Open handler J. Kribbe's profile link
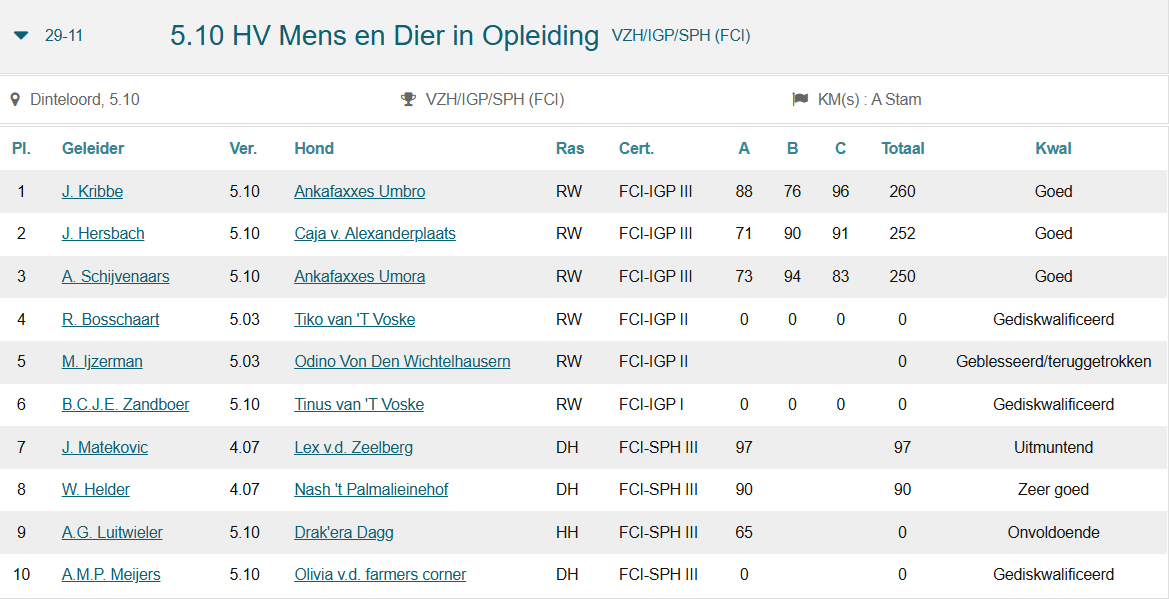The image size is (1169, 611). [92, 192]
